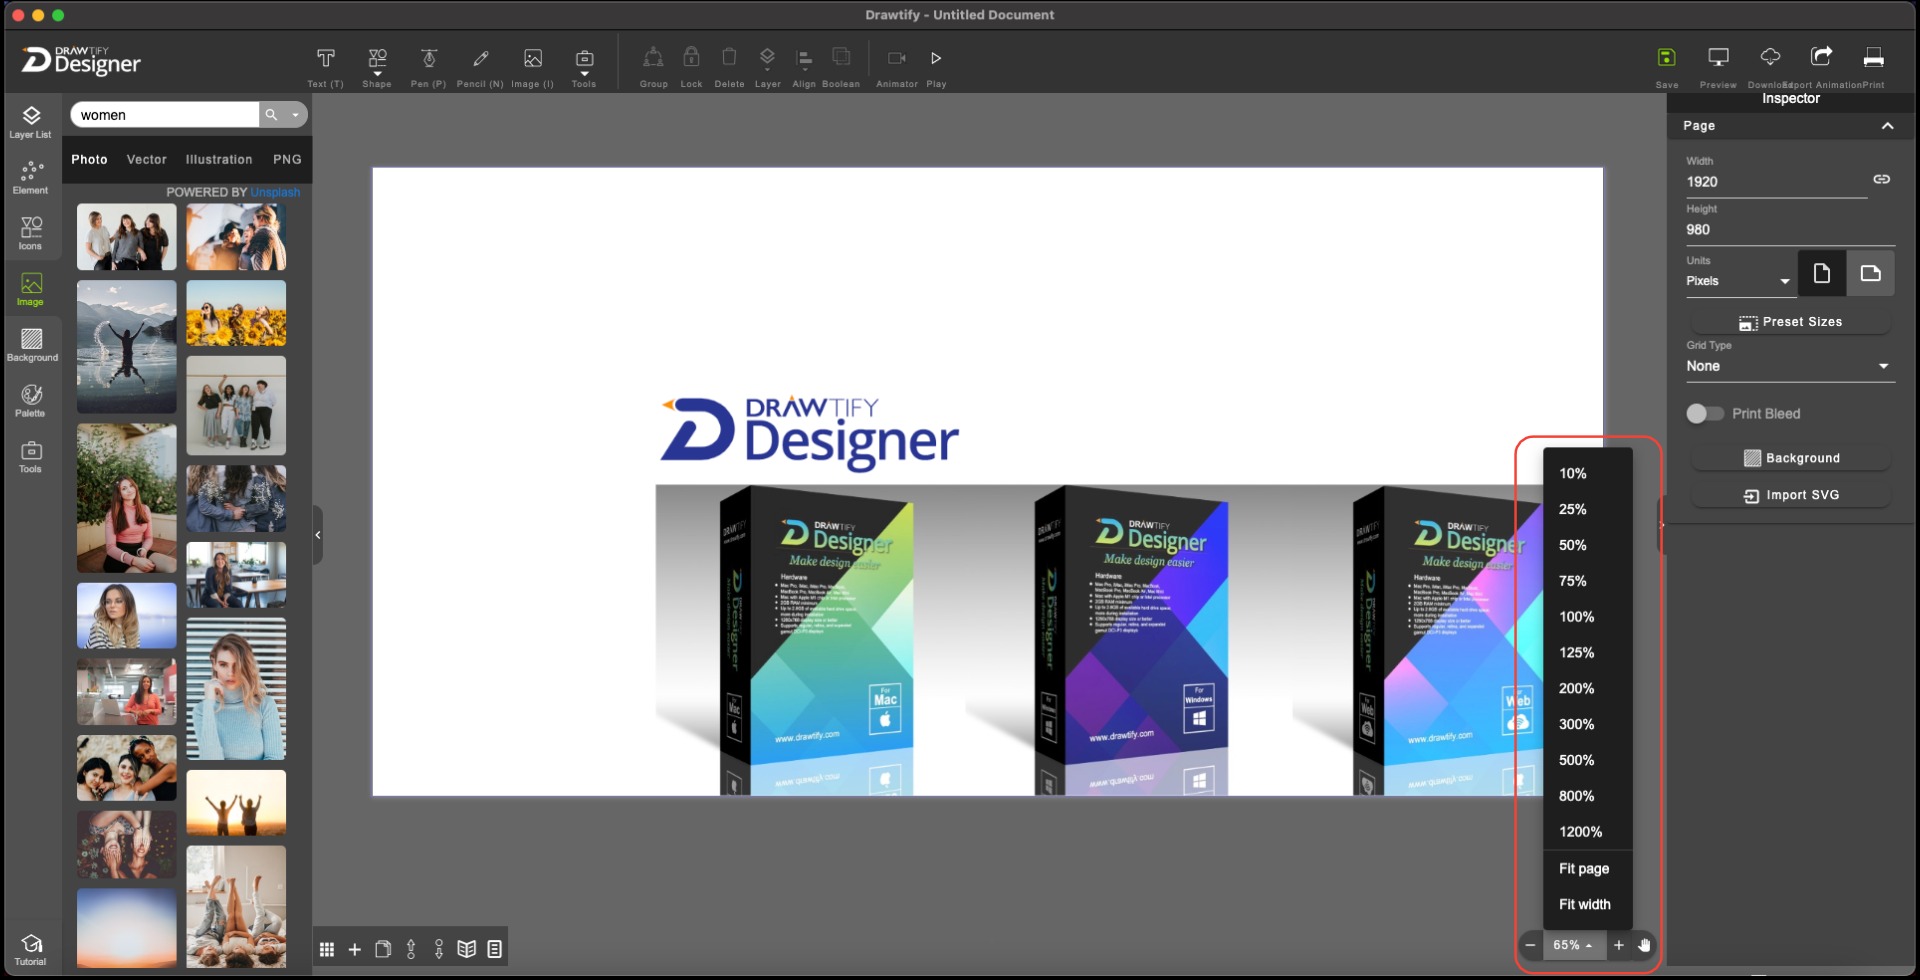Select landscape page orientation

(1870, 273)
